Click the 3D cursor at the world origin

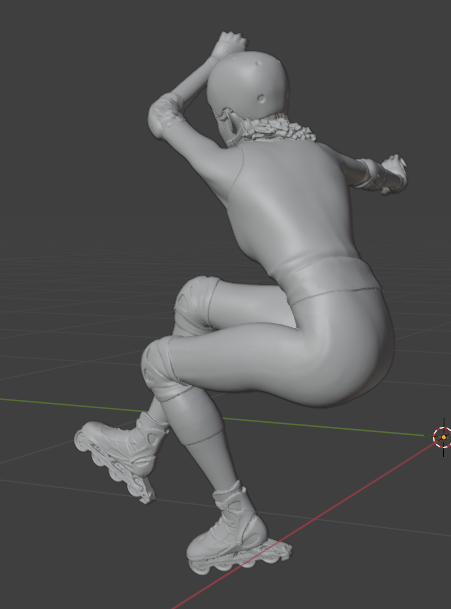pyautogui.click(x=444, y=437)
